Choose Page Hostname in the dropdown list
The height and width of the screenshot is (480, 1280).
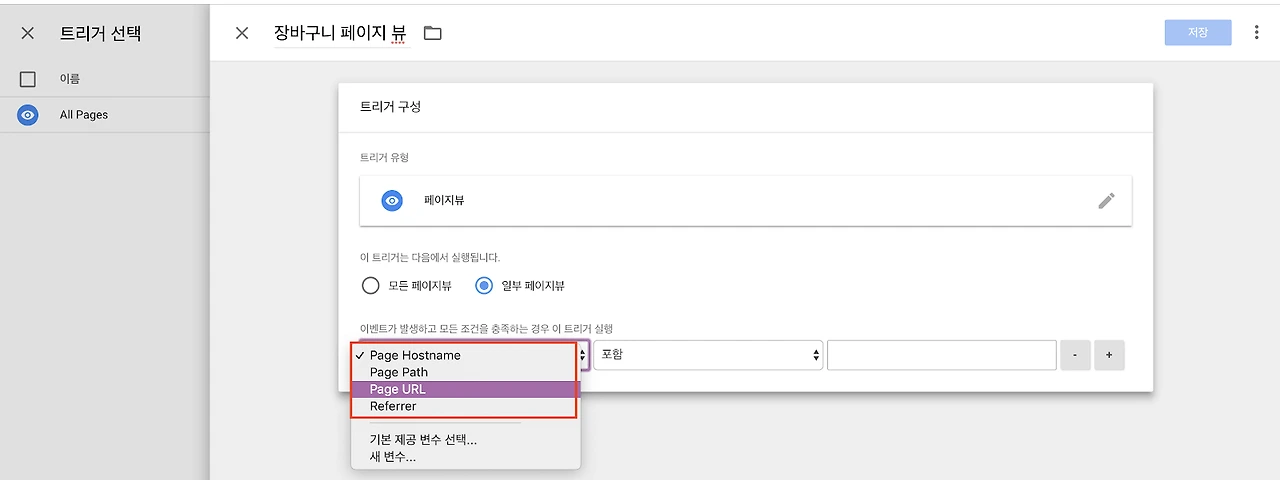click(465, 355)
